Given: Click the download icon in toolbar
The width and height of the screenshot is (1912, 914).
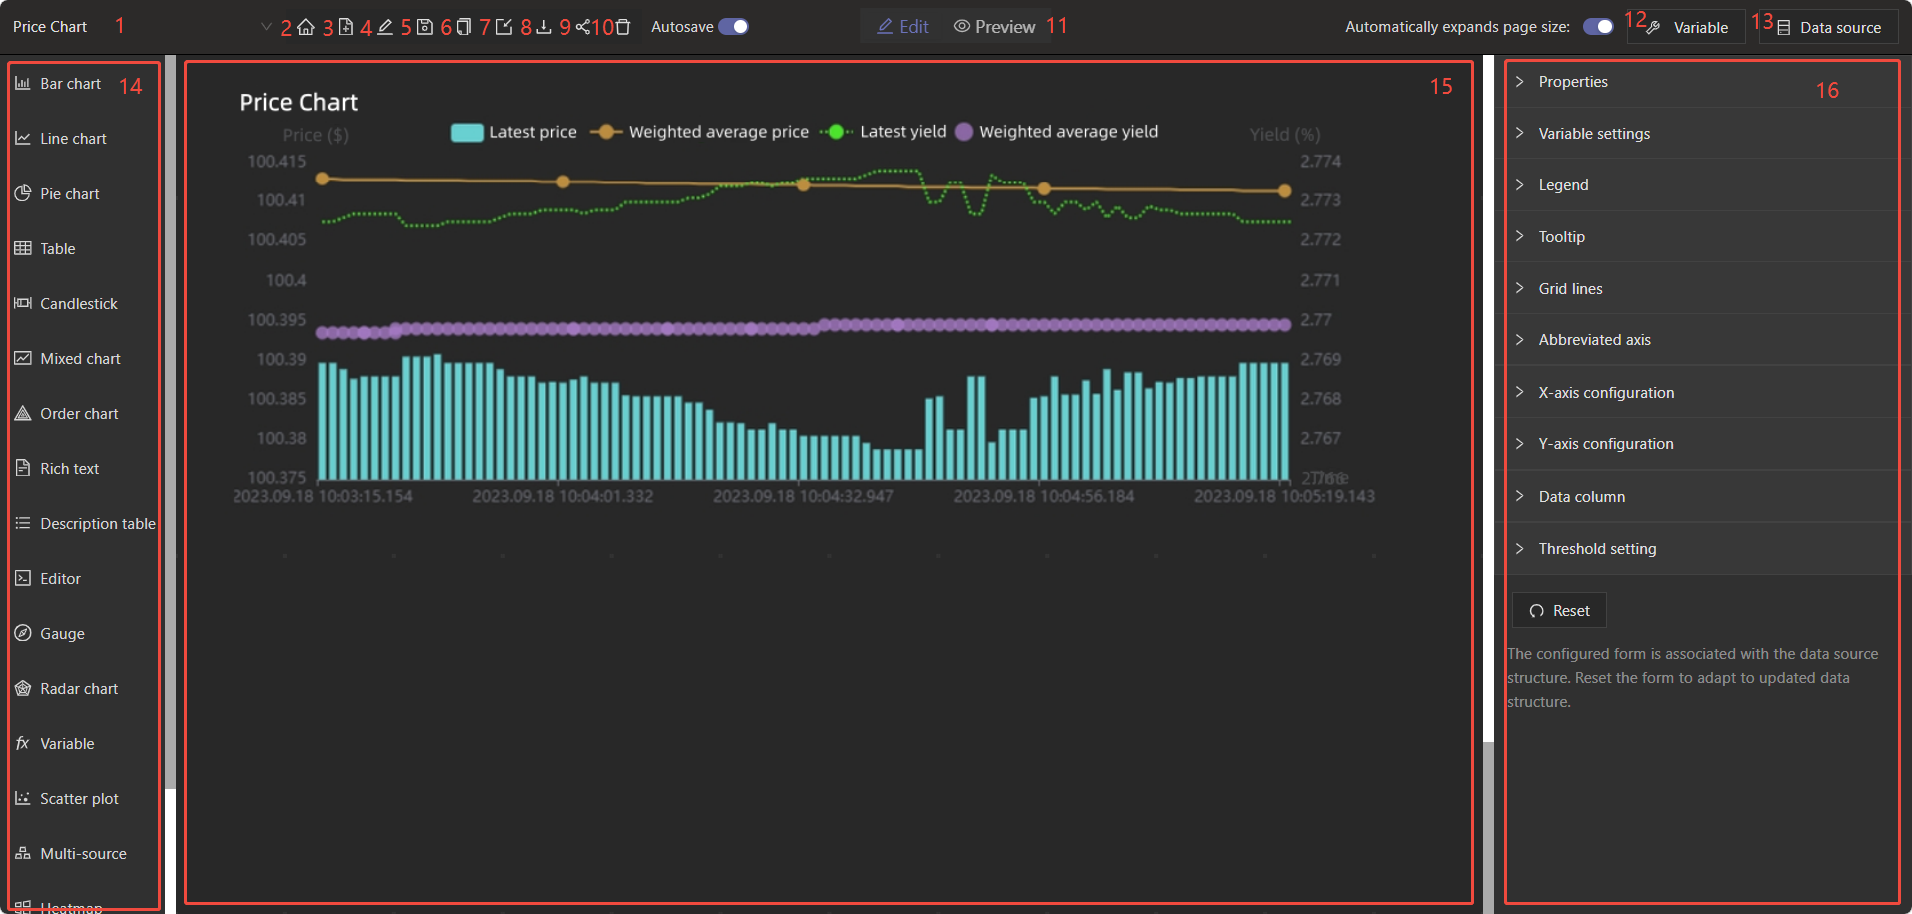Looking at the screenshot, I should click(x=544, y=27).
